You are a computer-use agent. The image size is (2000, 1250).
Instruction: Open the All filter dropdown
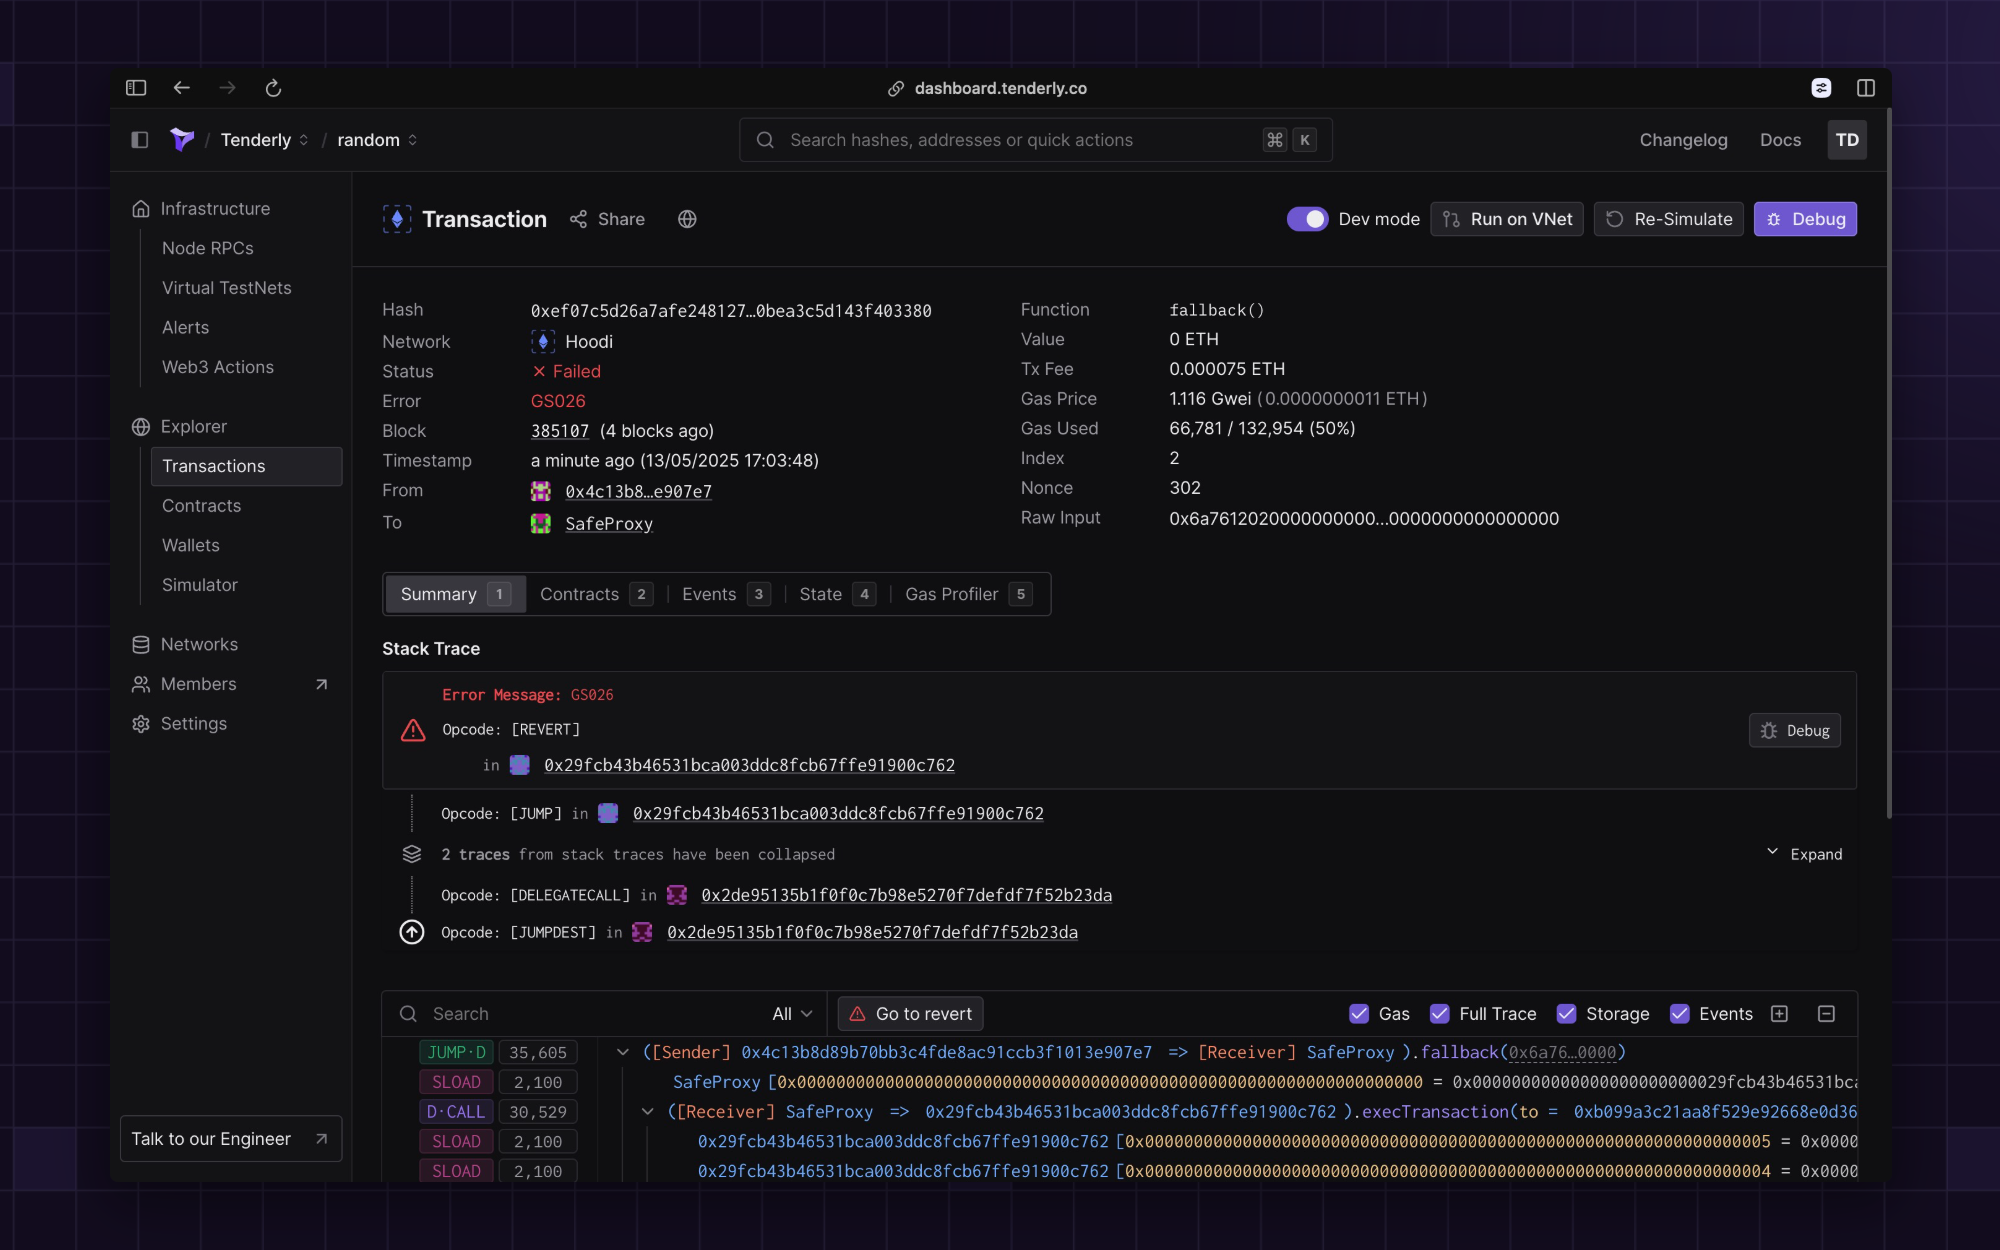tap(792, 1014)
